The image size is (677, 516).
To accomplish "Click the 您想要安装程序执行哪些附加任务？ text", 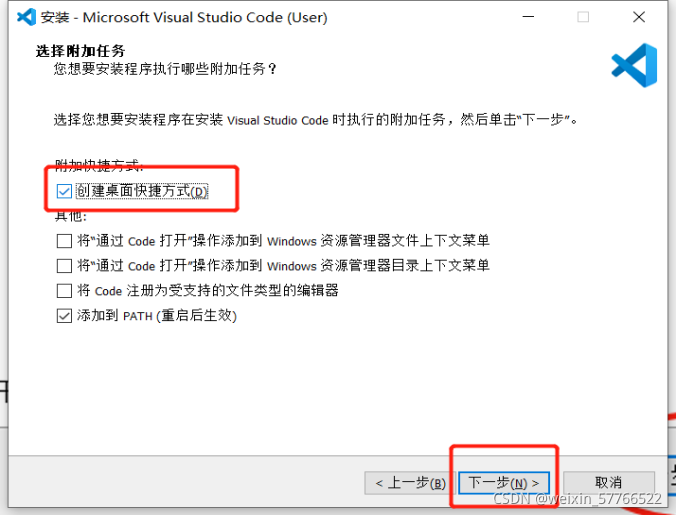I will [165, 69].
